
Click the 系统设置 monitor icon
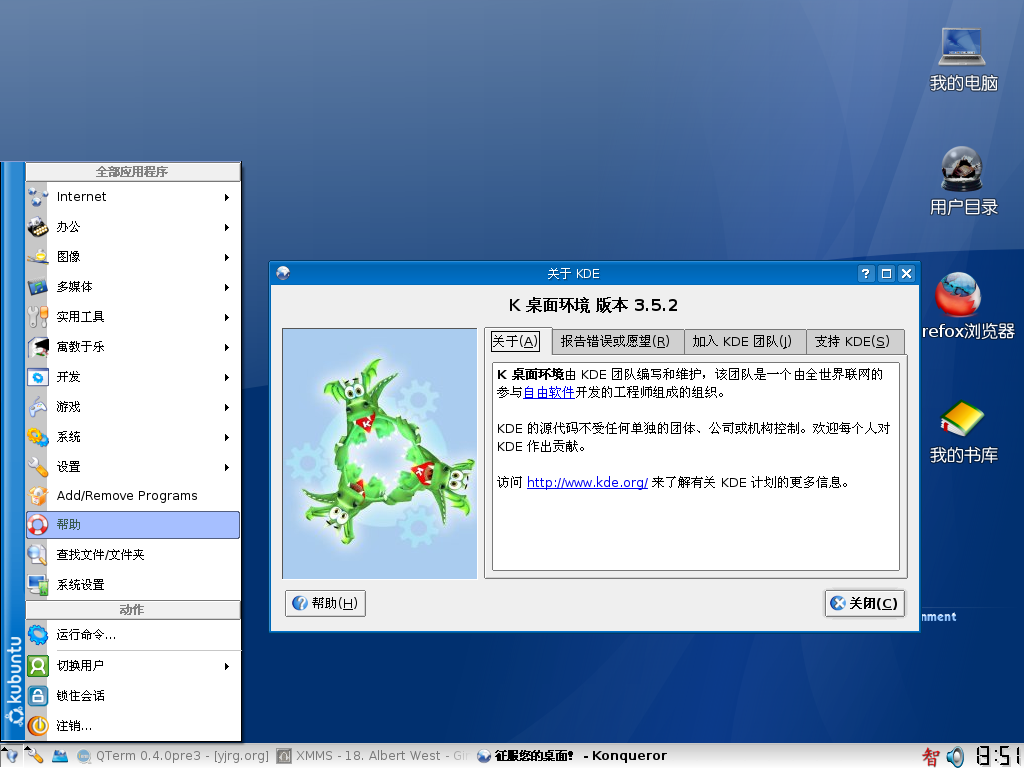pyautogui.click(x=38, y=584)
